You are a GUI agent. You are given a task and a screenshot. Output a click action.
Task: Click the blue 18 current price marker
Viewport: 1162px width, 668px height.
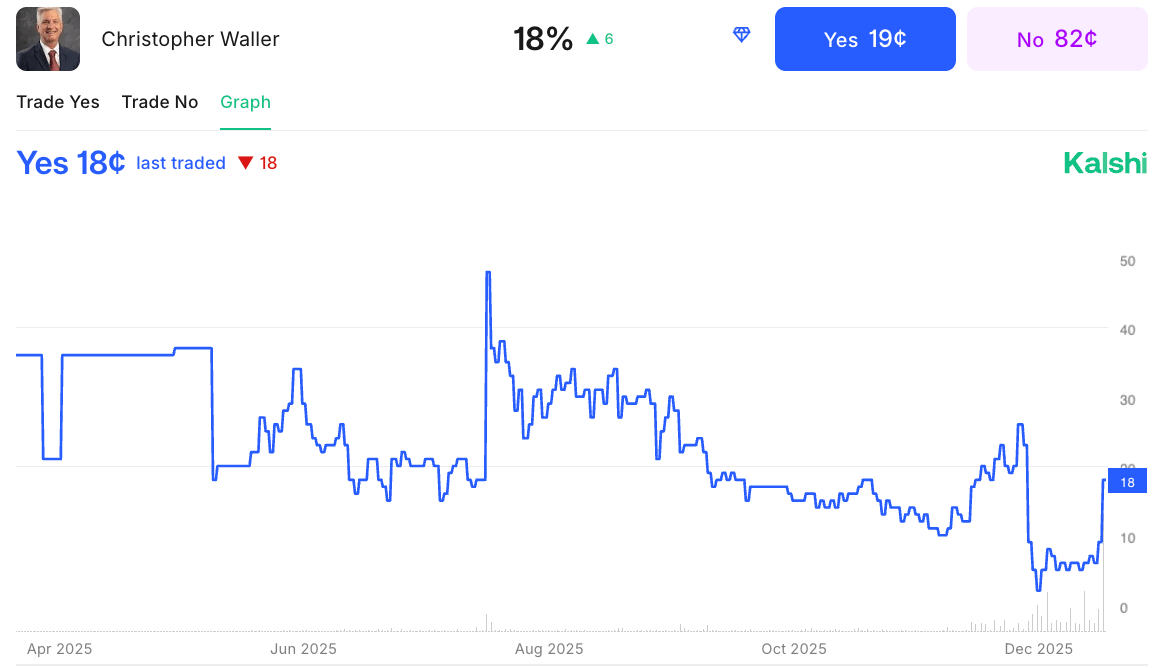pos(1127,482)
